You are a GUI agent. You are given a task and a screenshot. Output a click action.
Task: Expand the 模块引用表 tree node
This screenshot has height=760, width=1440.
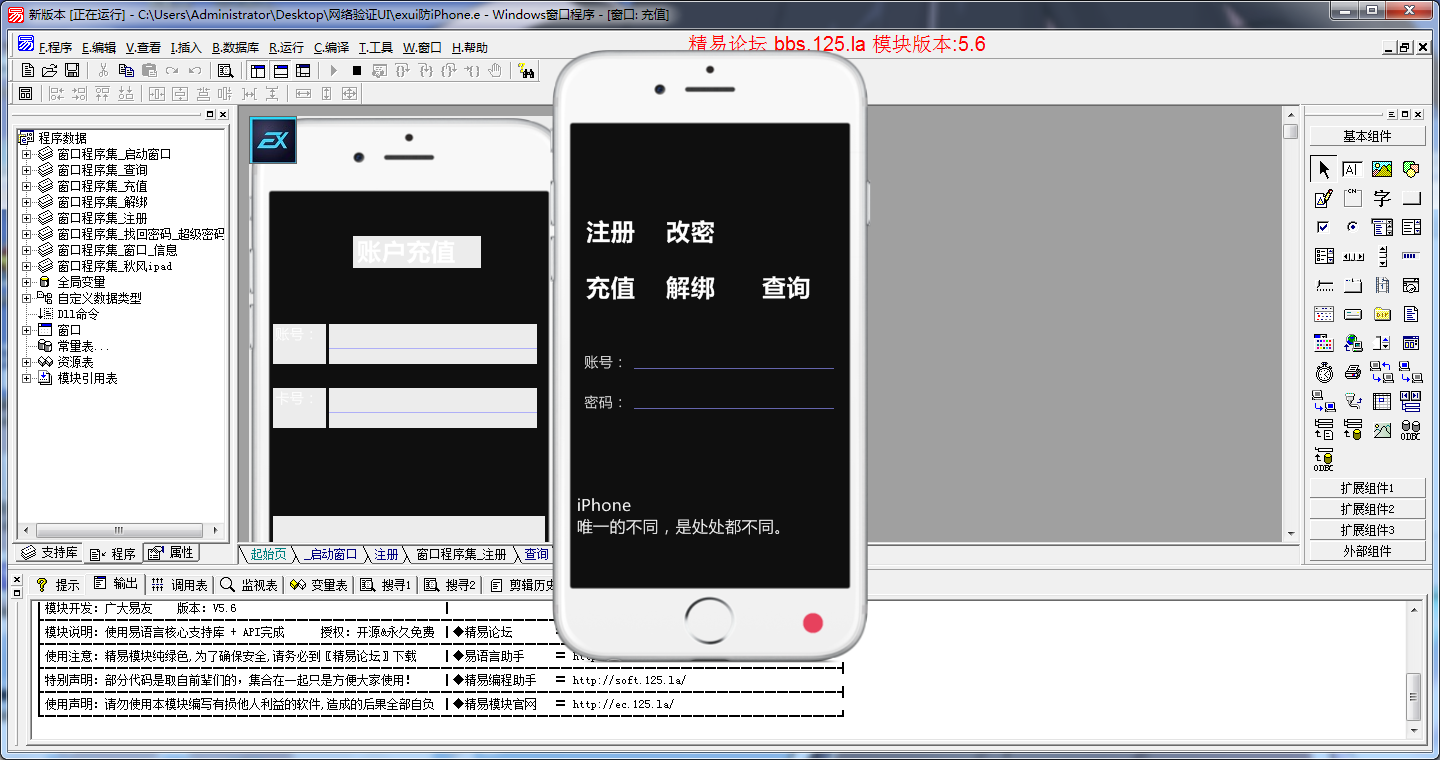(27, 378)
